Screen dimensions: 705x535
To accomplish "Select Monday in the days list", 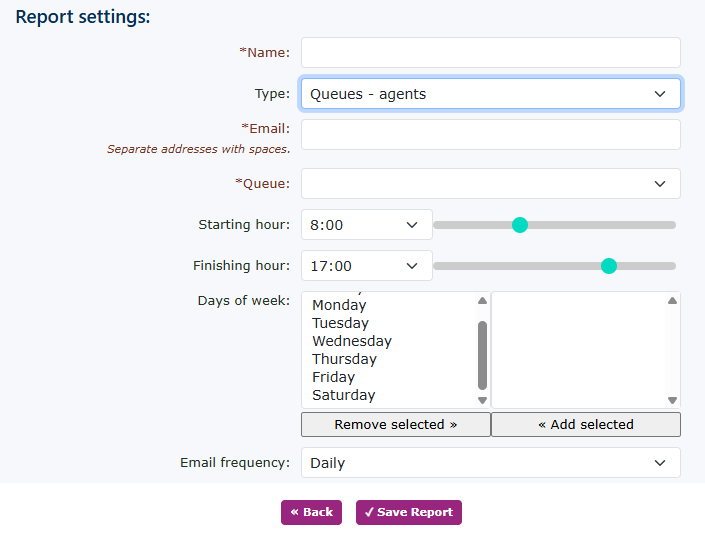I will coord(339,305).
